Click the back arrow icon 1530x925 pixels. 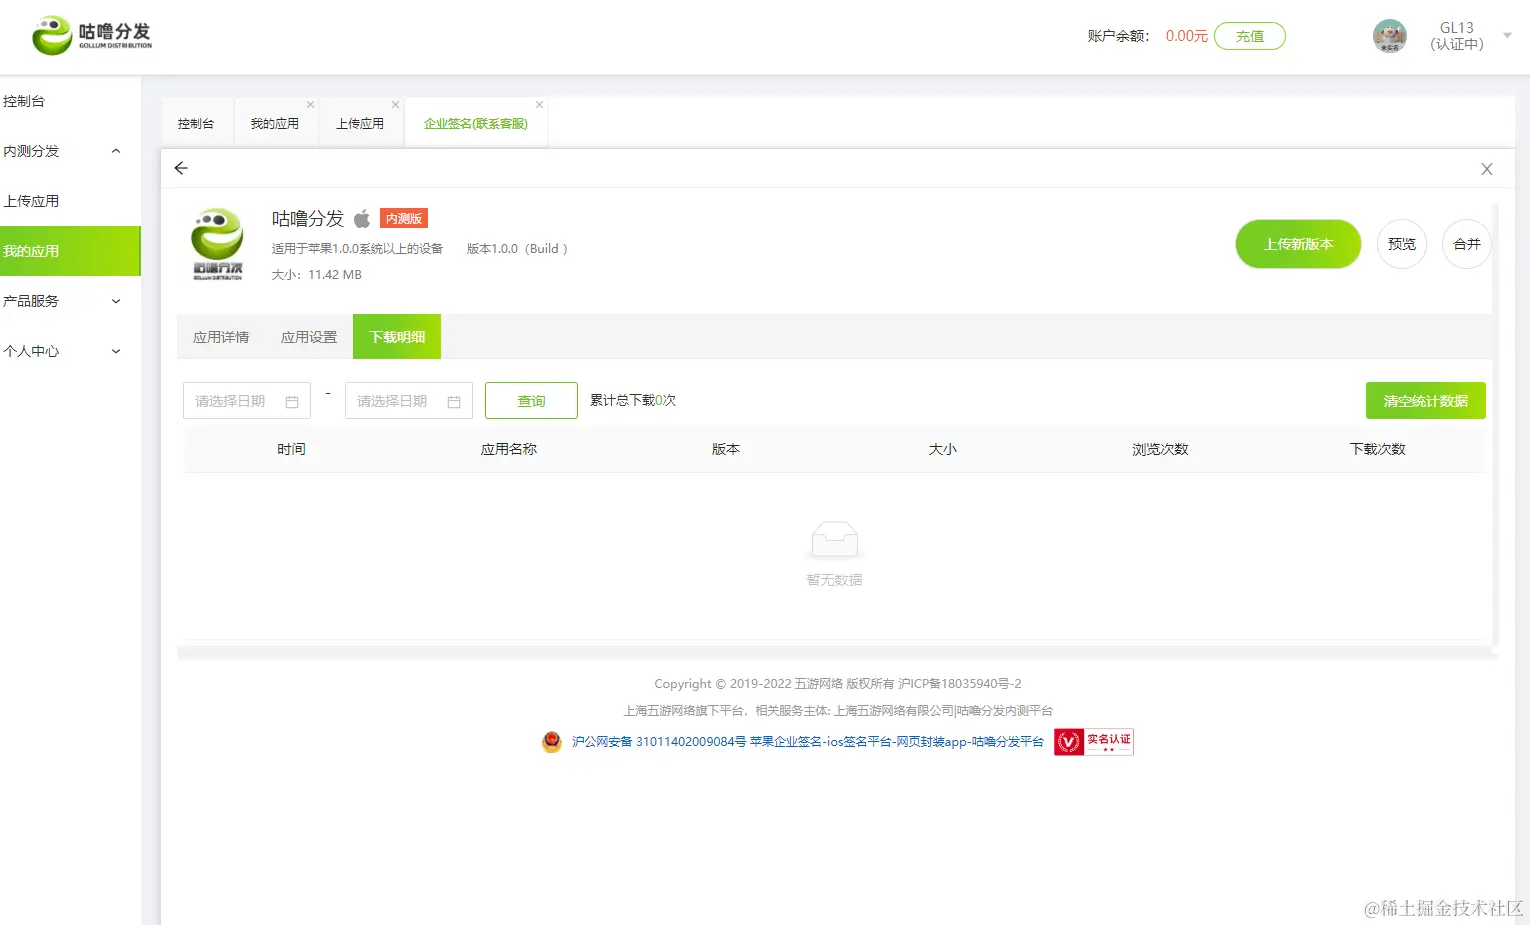(181, 168)
